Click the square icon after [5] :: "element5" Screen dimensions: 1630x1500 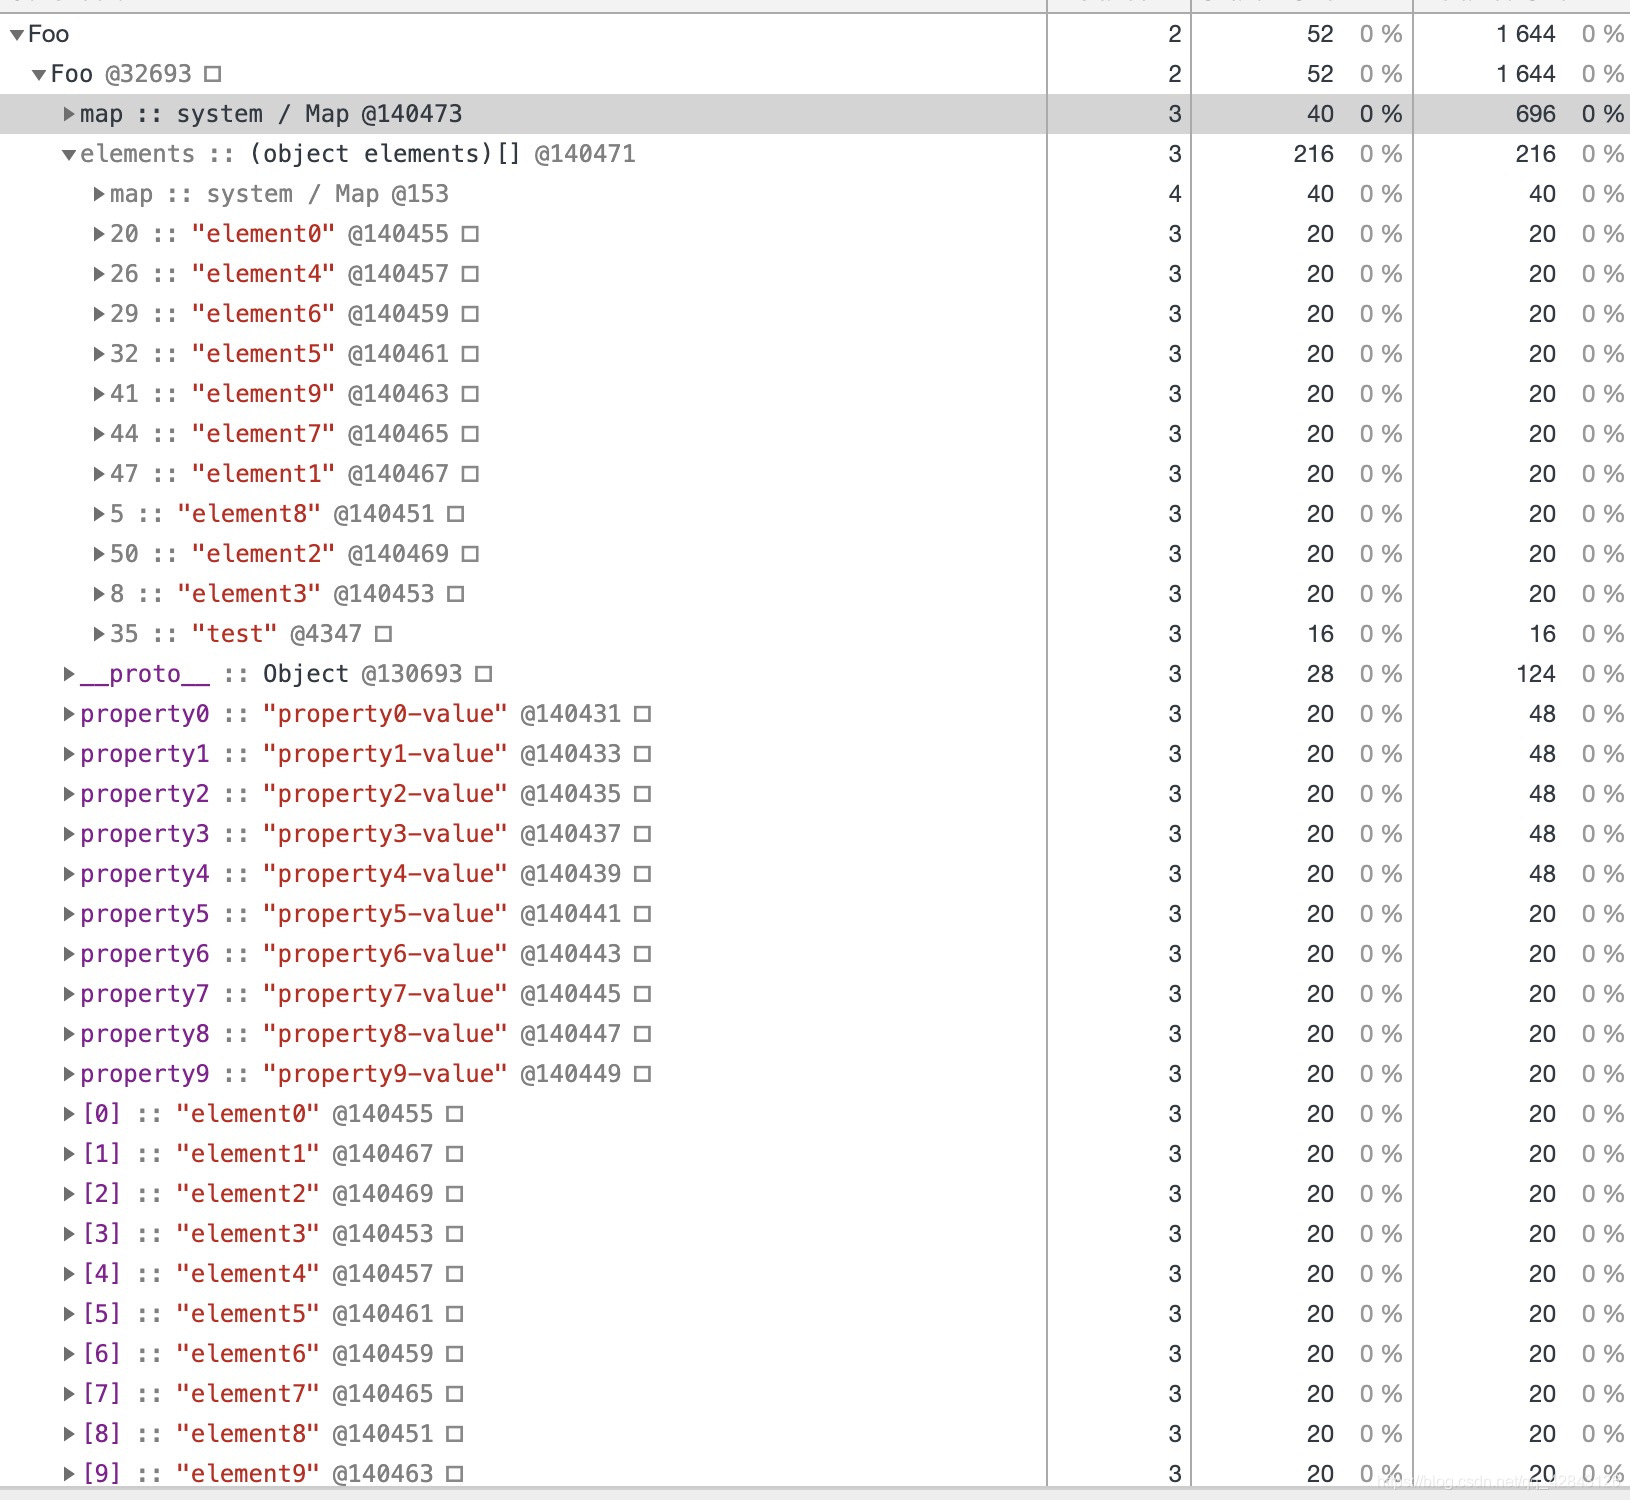click(x=455, y=1314)
